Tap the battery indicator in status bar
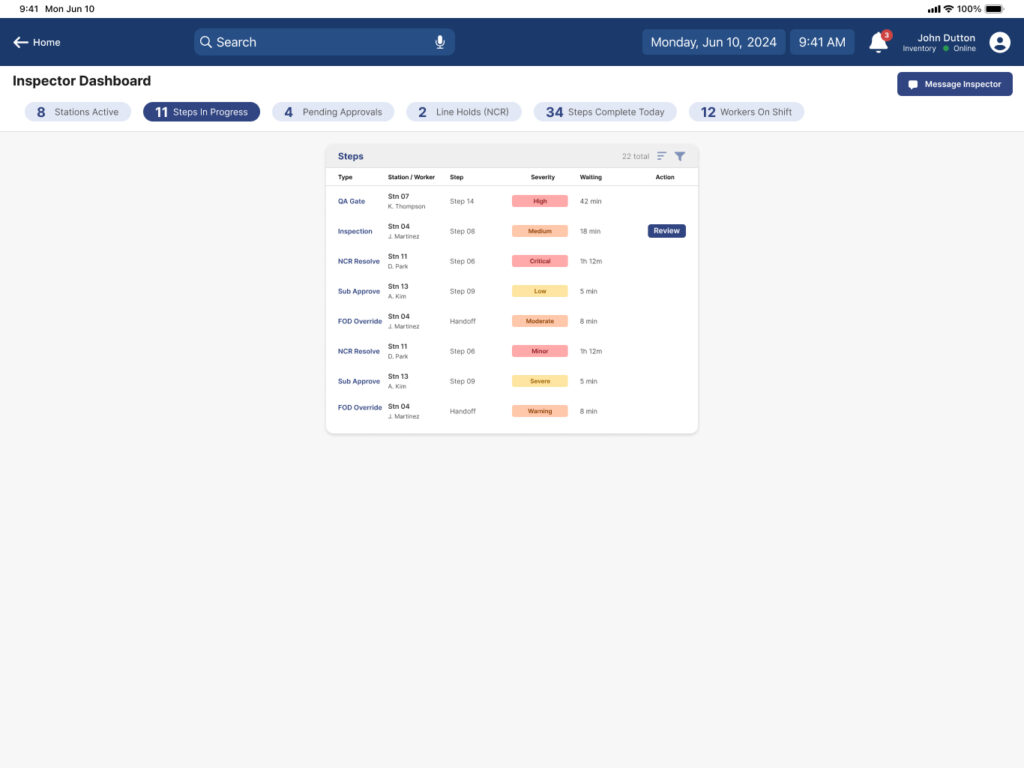This screenshot has height=768, width=1024. [x=994, y=8]
